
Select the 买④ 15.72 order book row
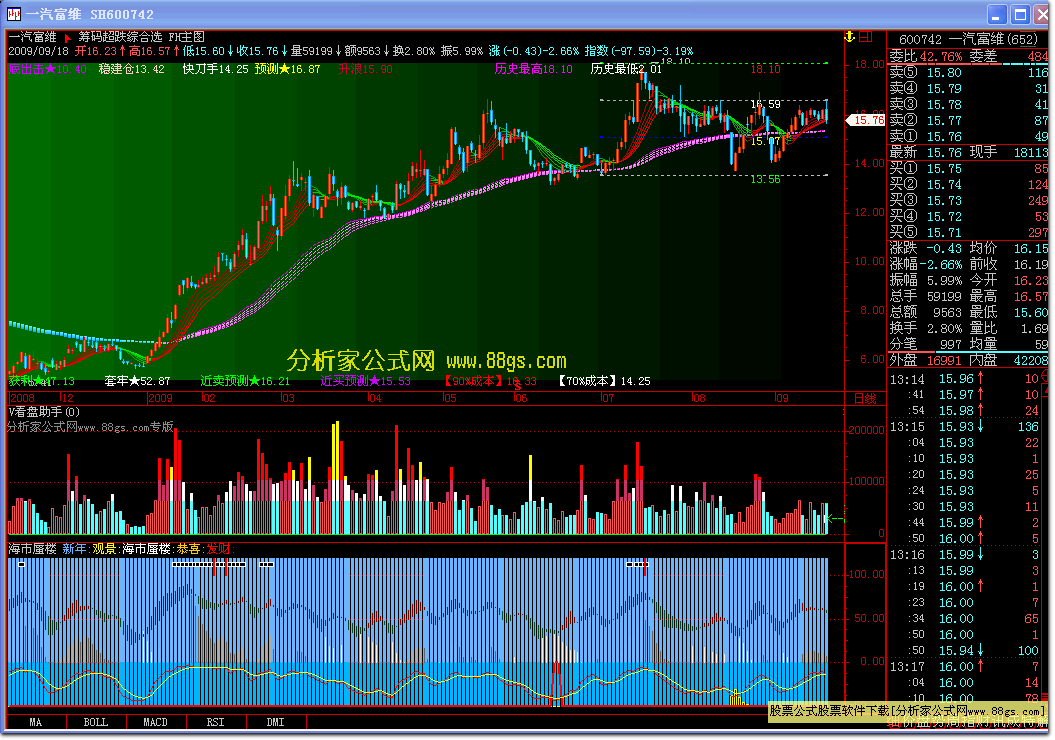[968, 217]
